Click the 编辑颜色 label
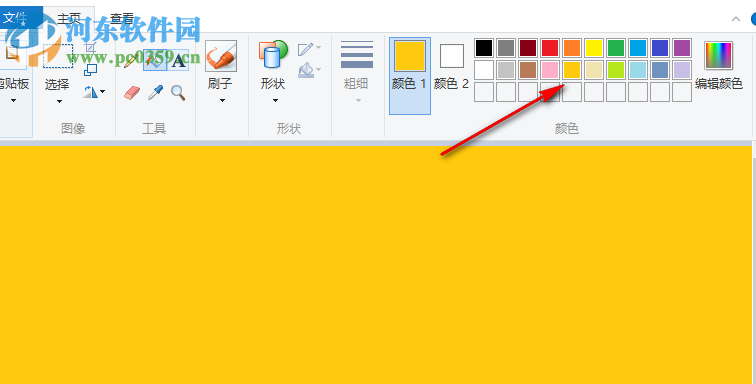 point(718,84)
